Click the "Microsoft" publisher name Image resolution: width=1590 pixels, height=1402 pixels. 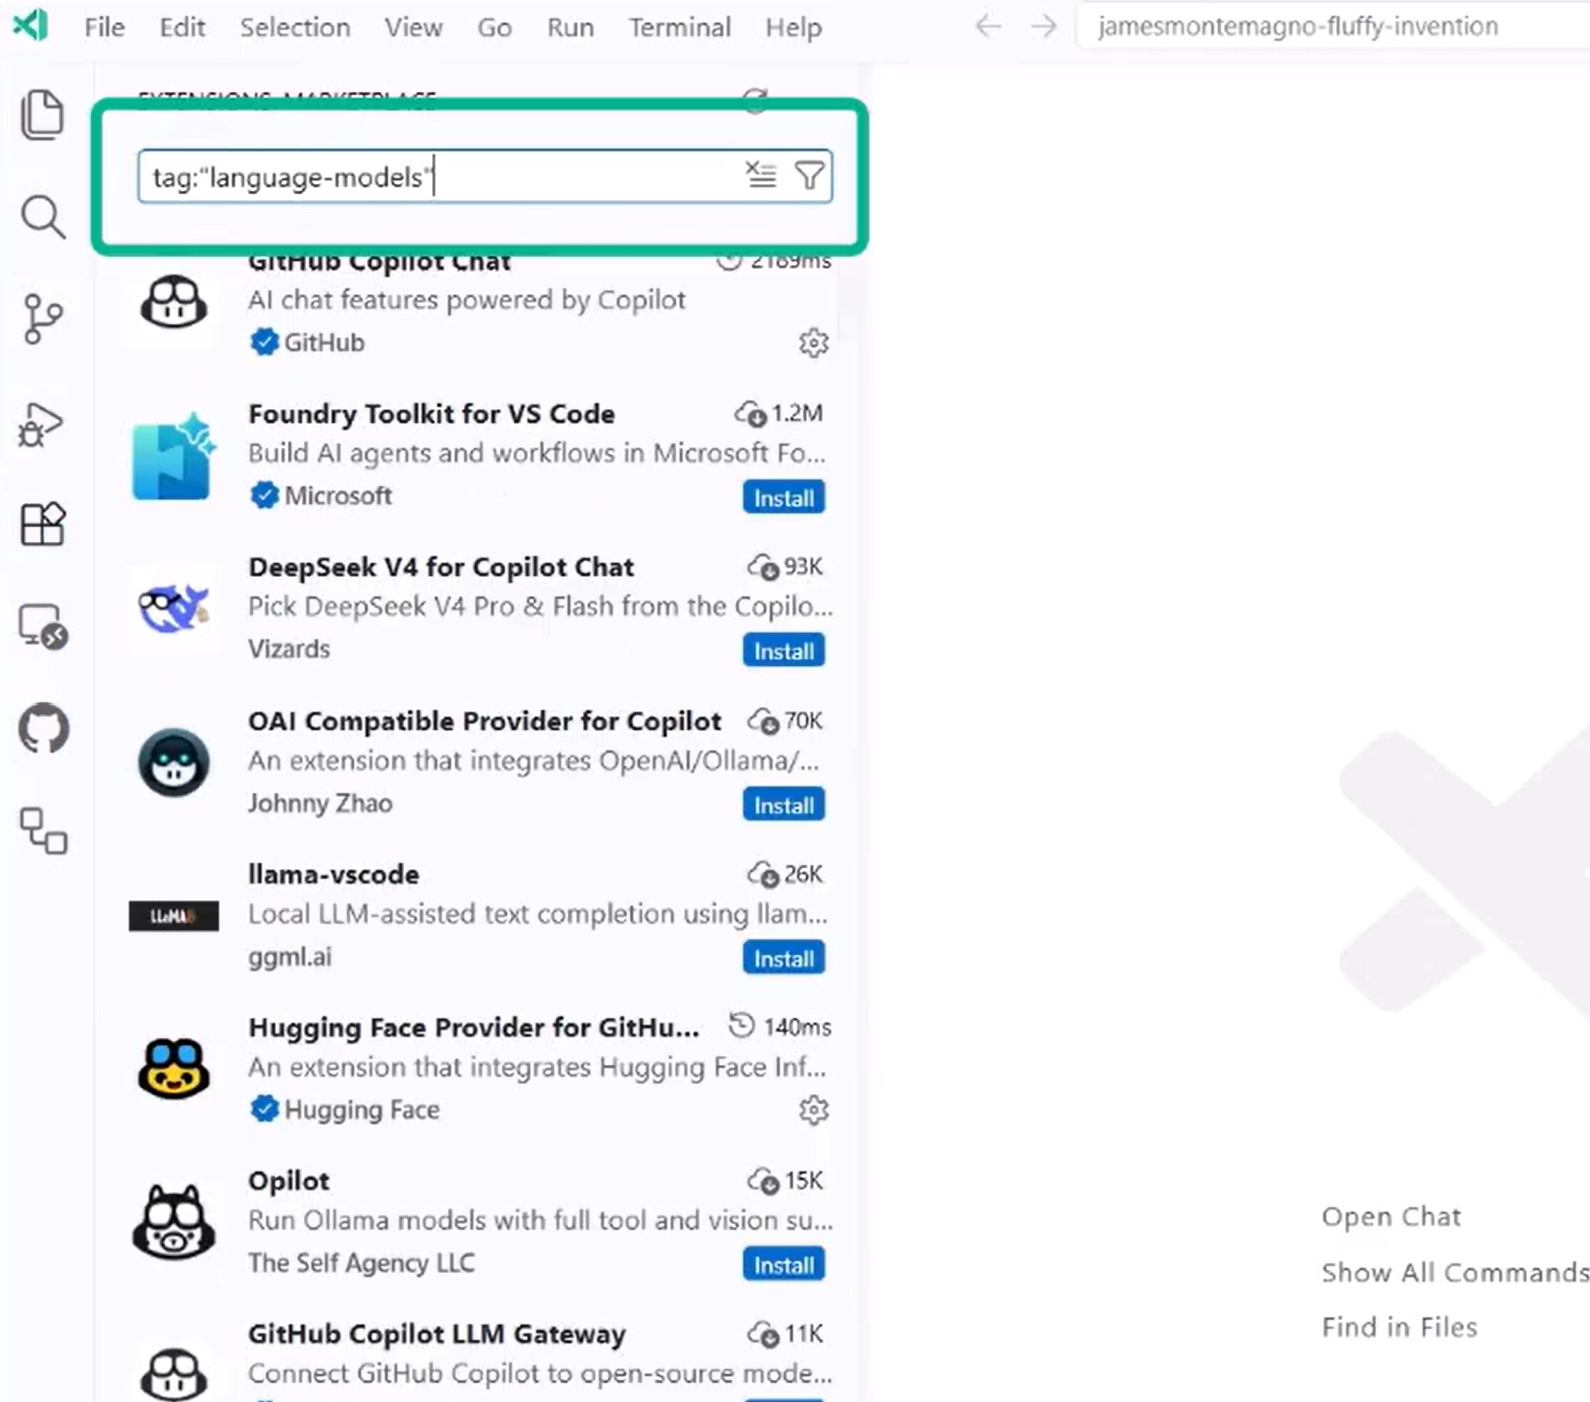pos(338,496)
